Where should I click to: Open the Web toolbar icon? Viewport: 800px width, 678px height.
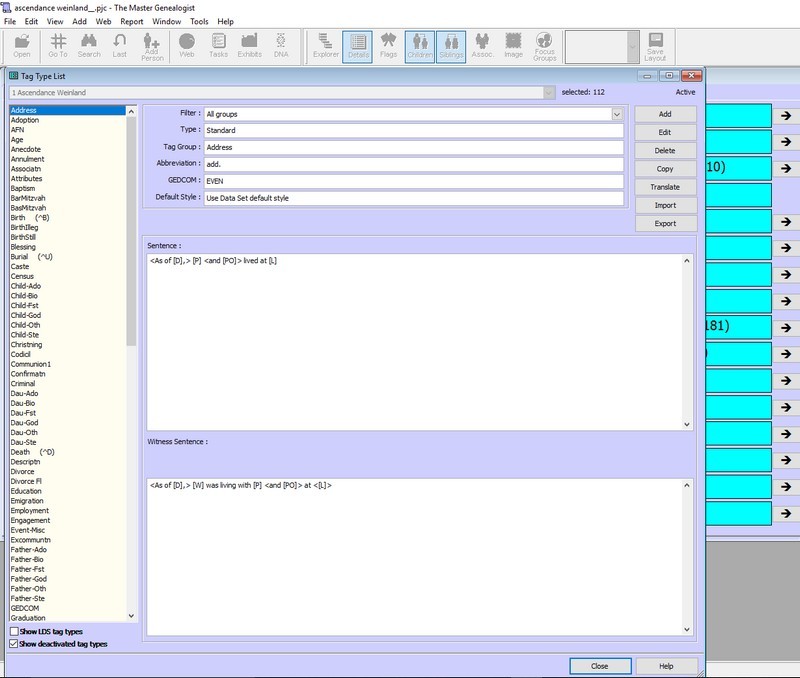187,46
